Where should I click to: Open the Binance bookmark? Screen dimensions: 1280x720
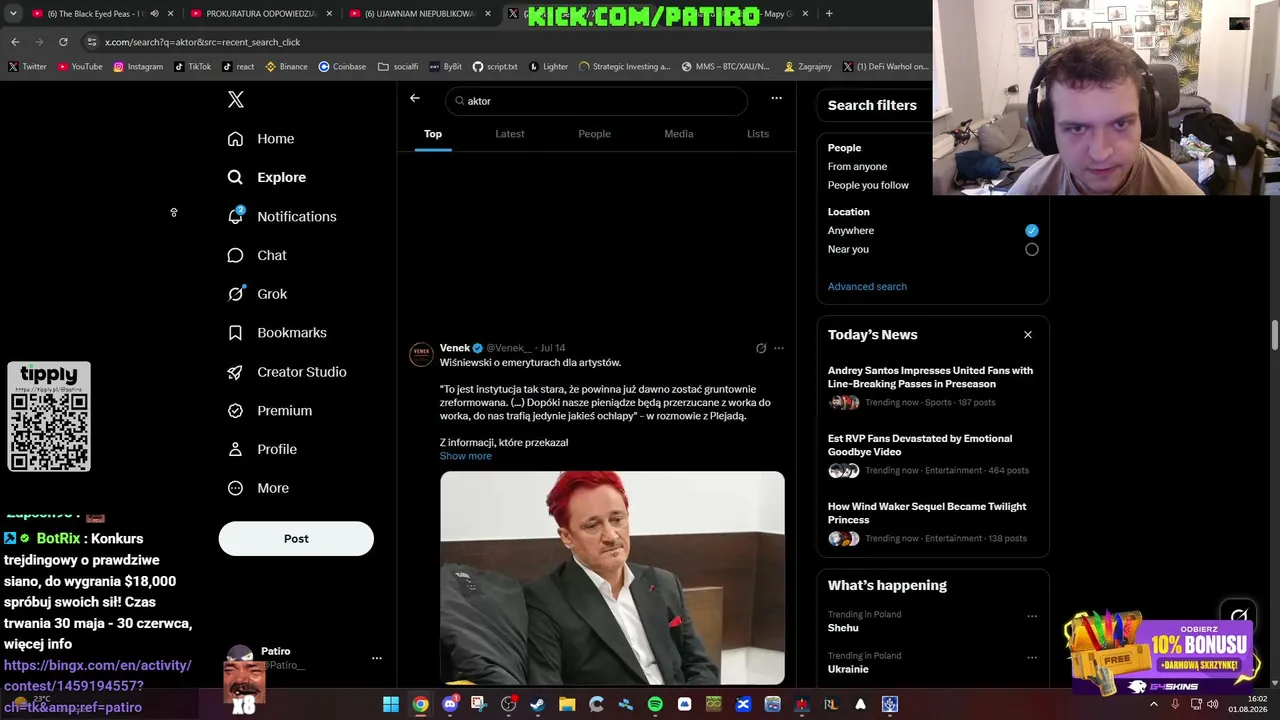286,67
